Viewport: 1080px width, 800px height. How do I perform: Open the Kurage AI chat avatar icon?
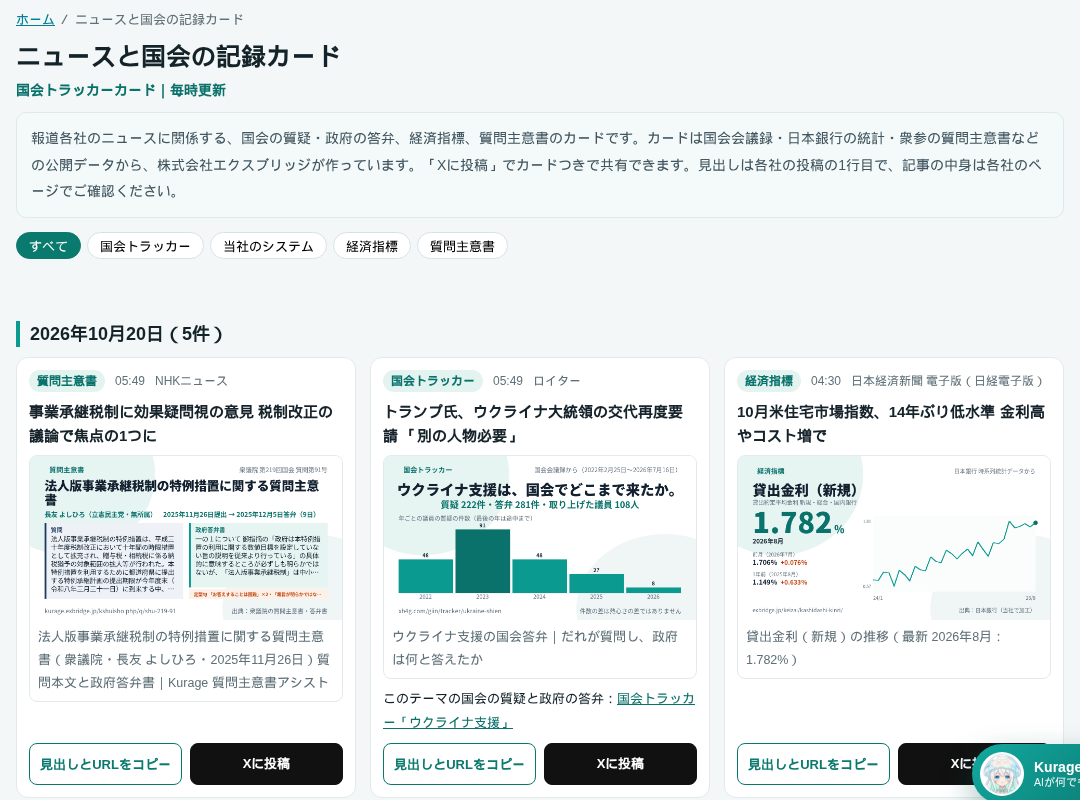1001,775
